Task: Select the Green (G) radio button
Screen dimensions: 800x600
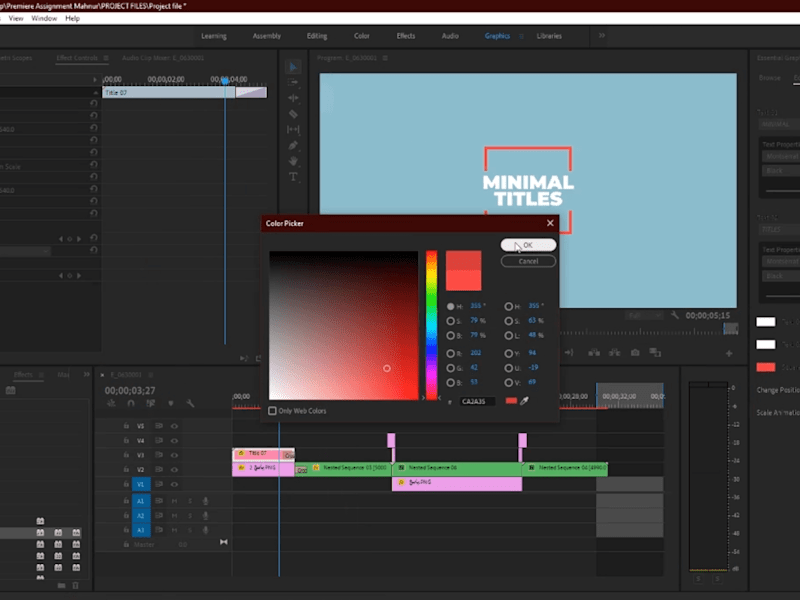Action: [451, 368]
